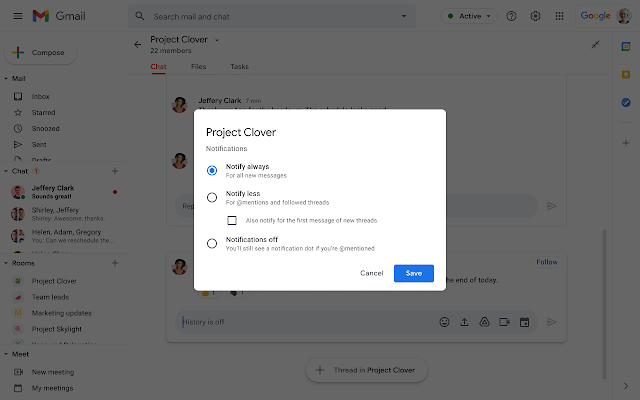
Task: Click the emoji picker icon
Action: click(x=444, y=322)
